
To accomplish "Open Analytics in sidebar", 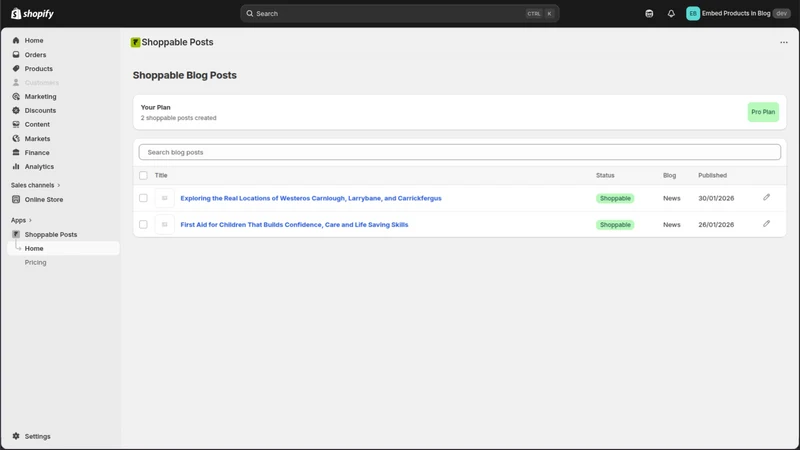I will coord(39,166).
